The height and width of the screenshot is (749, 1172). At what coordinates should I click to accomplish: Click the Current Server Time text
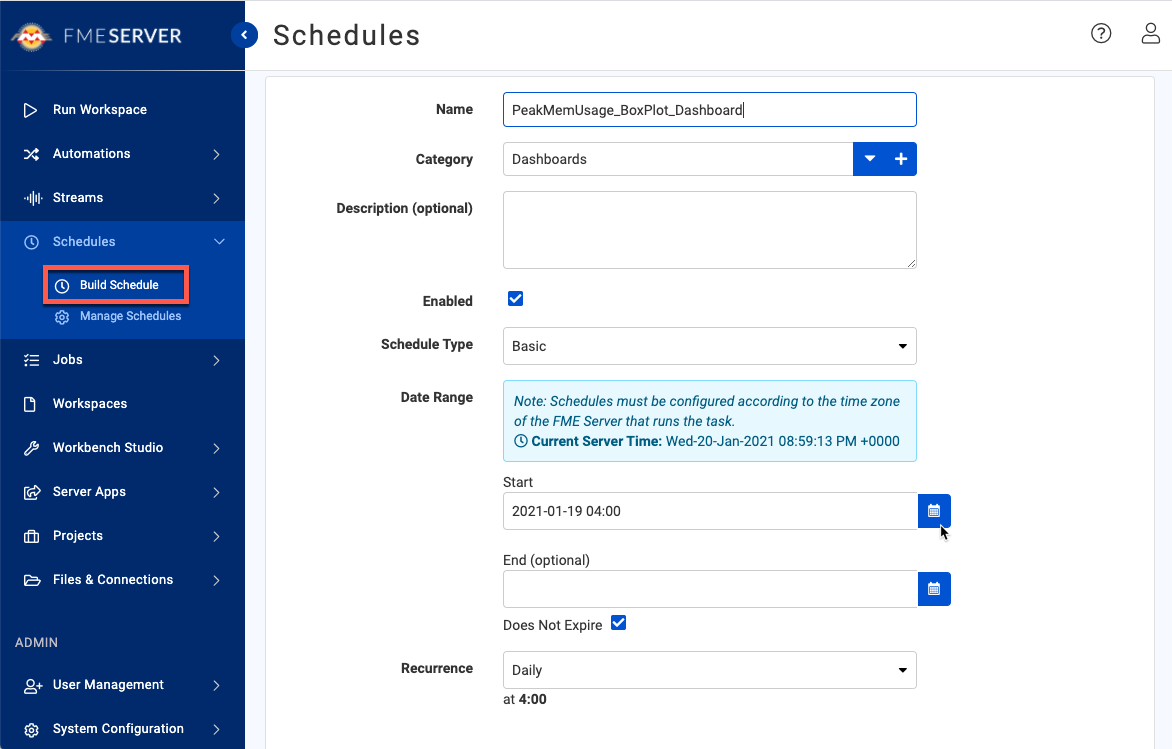707,441
